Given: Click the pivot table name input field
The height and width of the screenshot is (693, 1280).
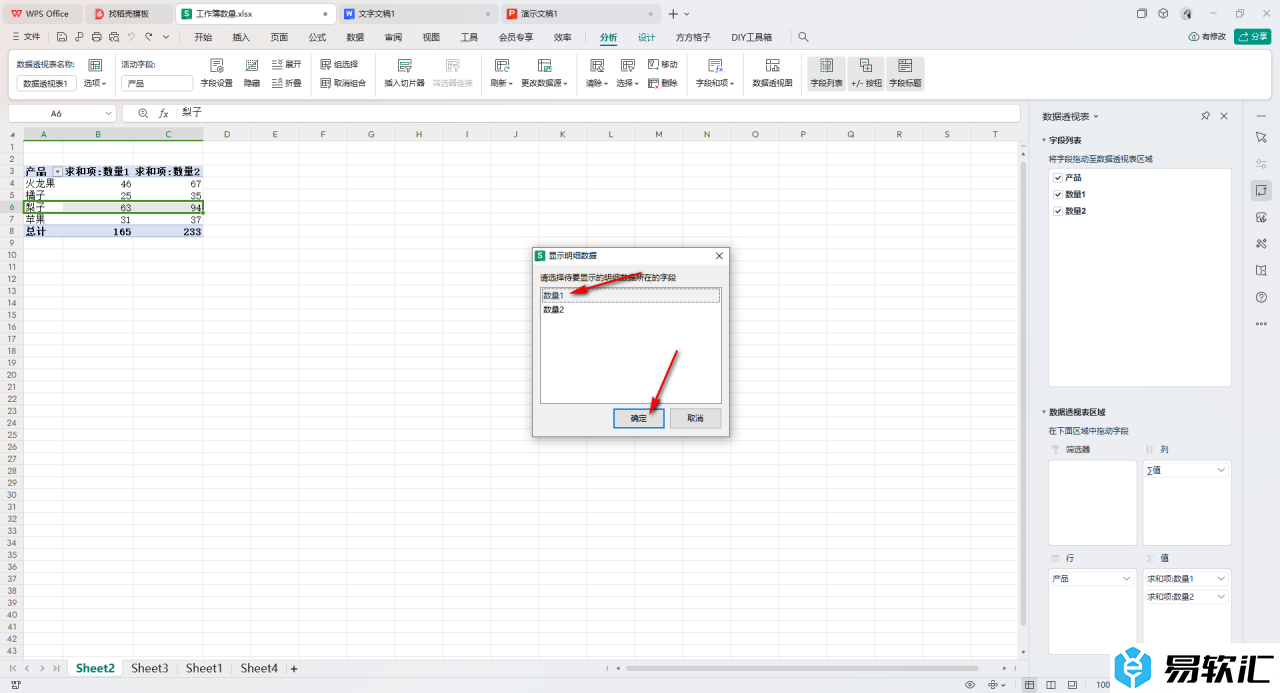Looking at the screenshot, I should (x=46, y=84).
